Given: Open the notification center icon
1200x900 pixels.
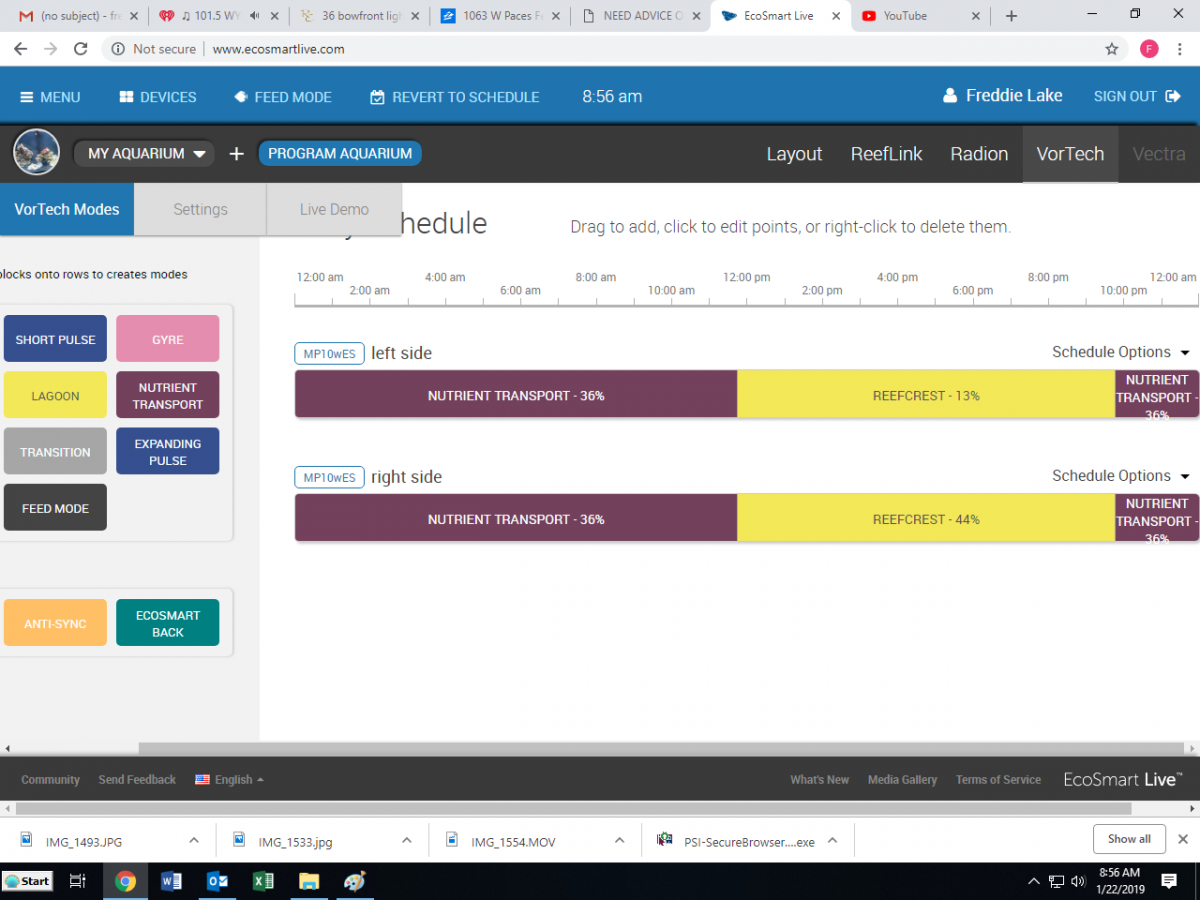Looking at the screenshot, I should (x=1169, y=881).
